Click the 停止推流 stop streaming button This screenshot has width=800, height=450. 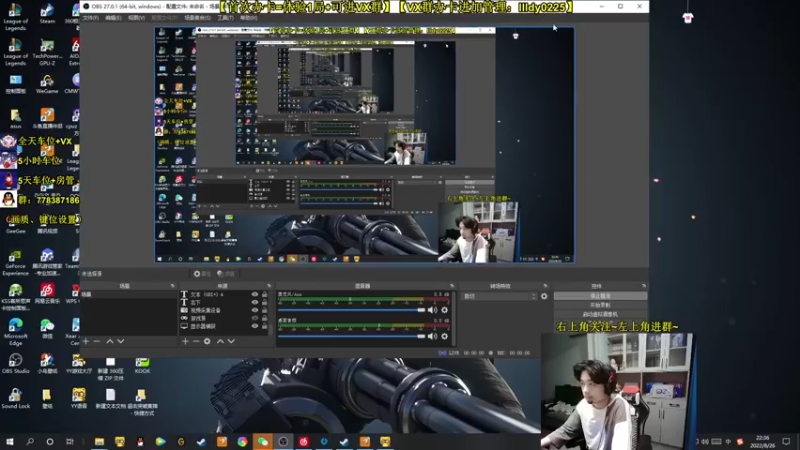[601, 296]
